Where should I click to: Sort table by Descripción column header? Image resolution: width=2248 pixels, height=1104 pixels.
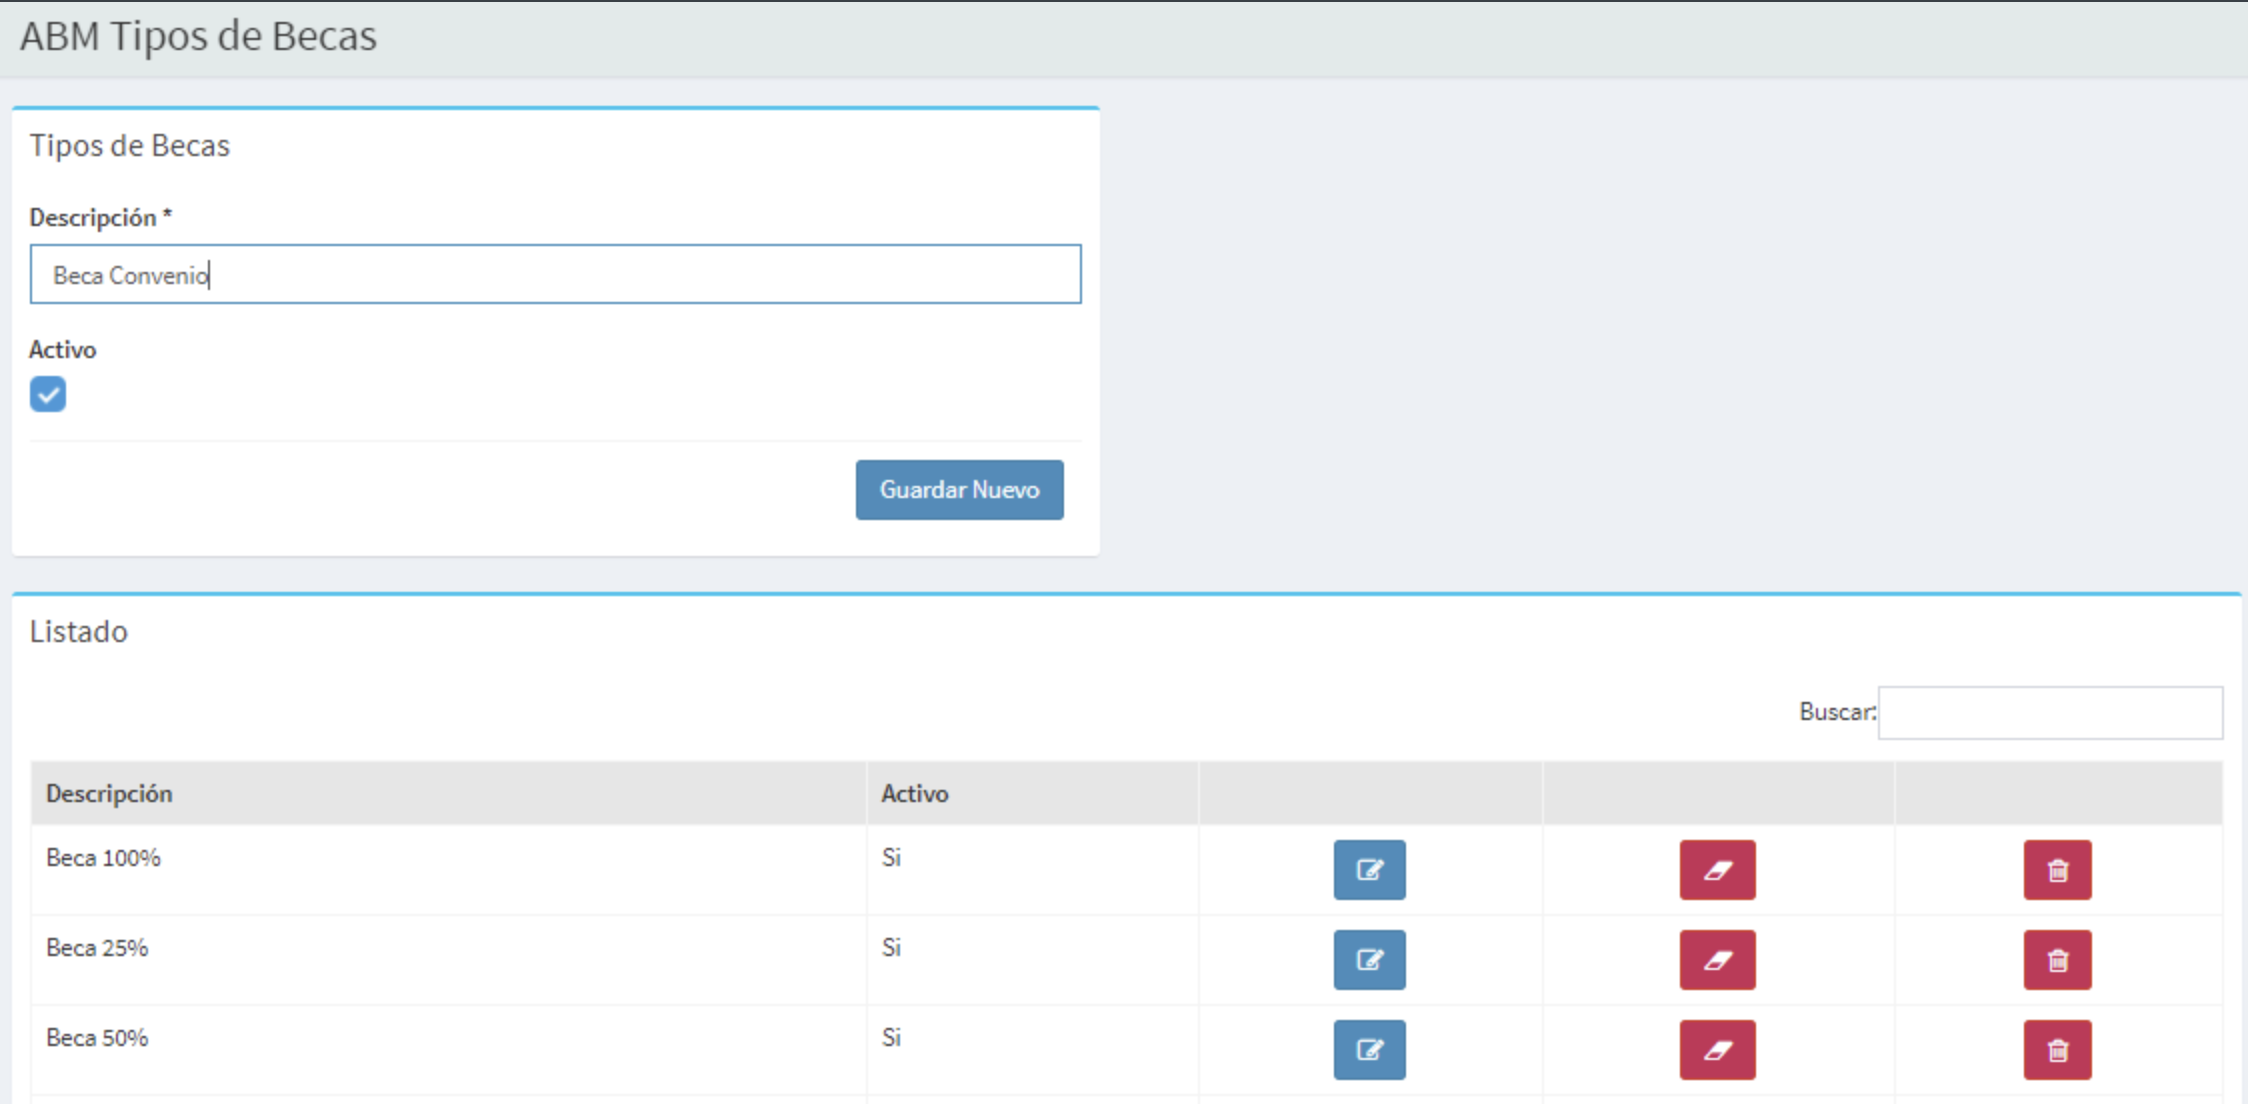110,793
